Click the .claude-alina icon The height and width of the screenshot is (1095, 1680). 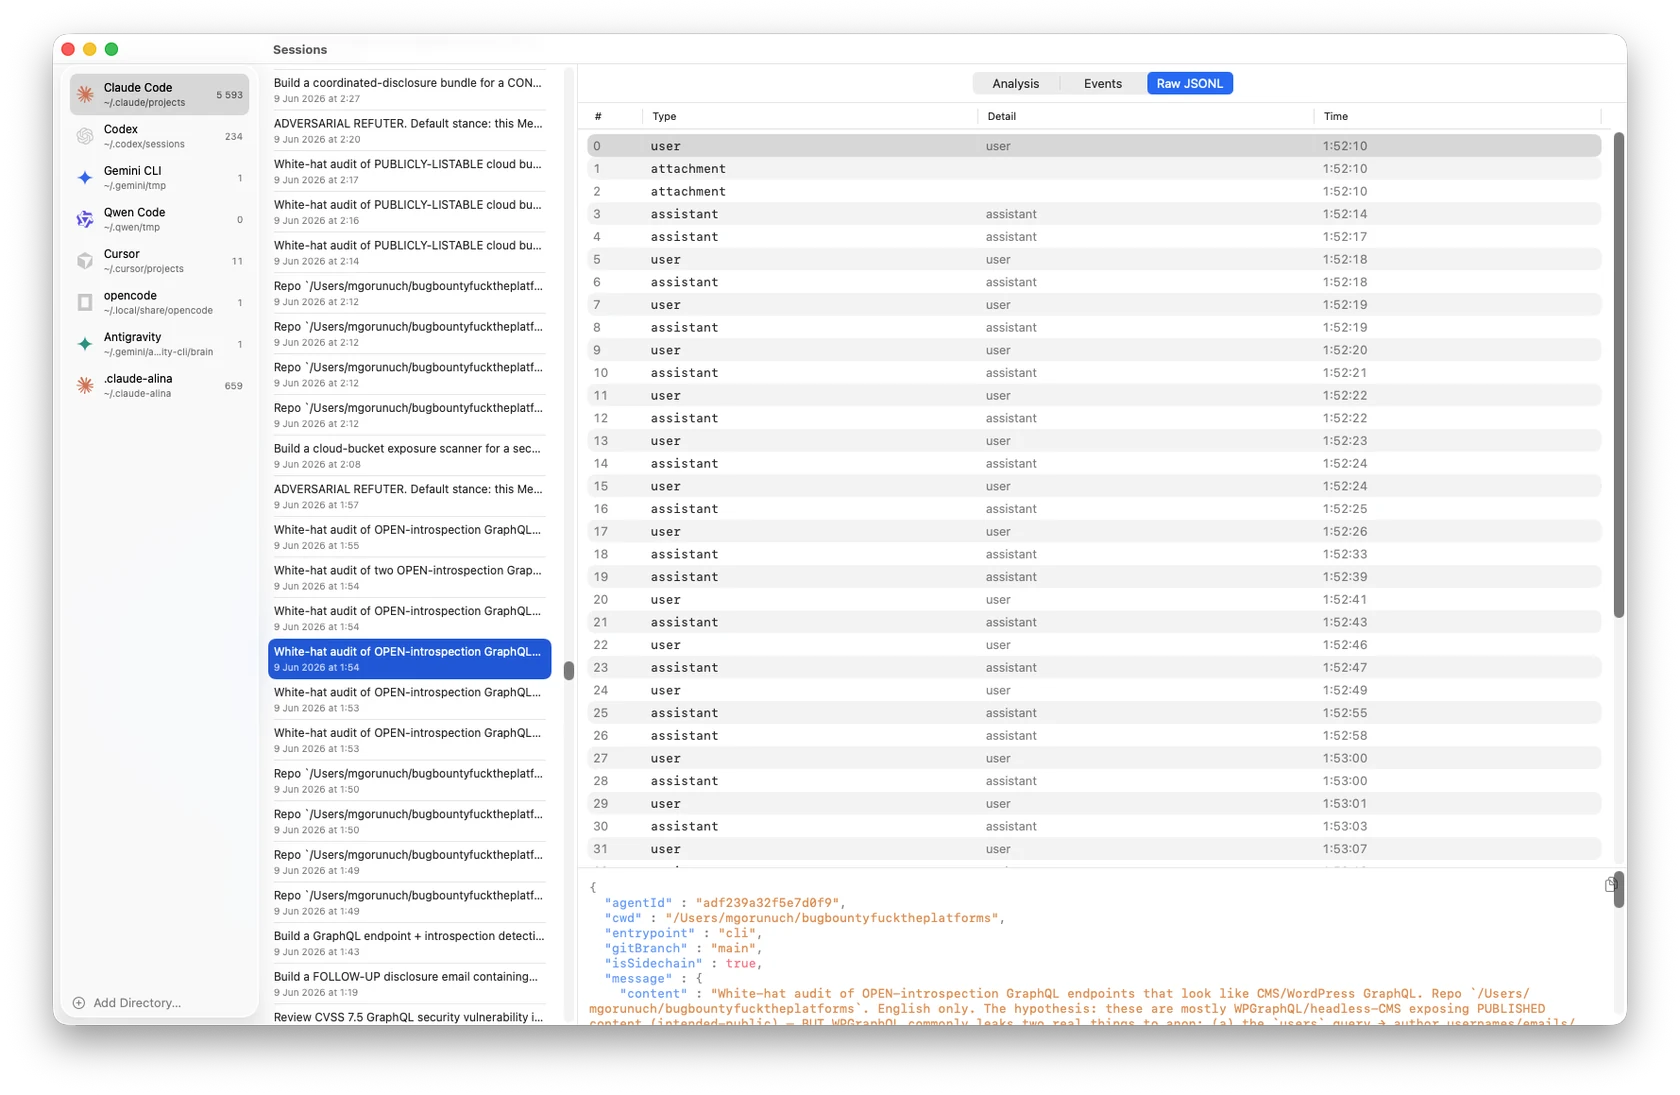click(85, 386)
